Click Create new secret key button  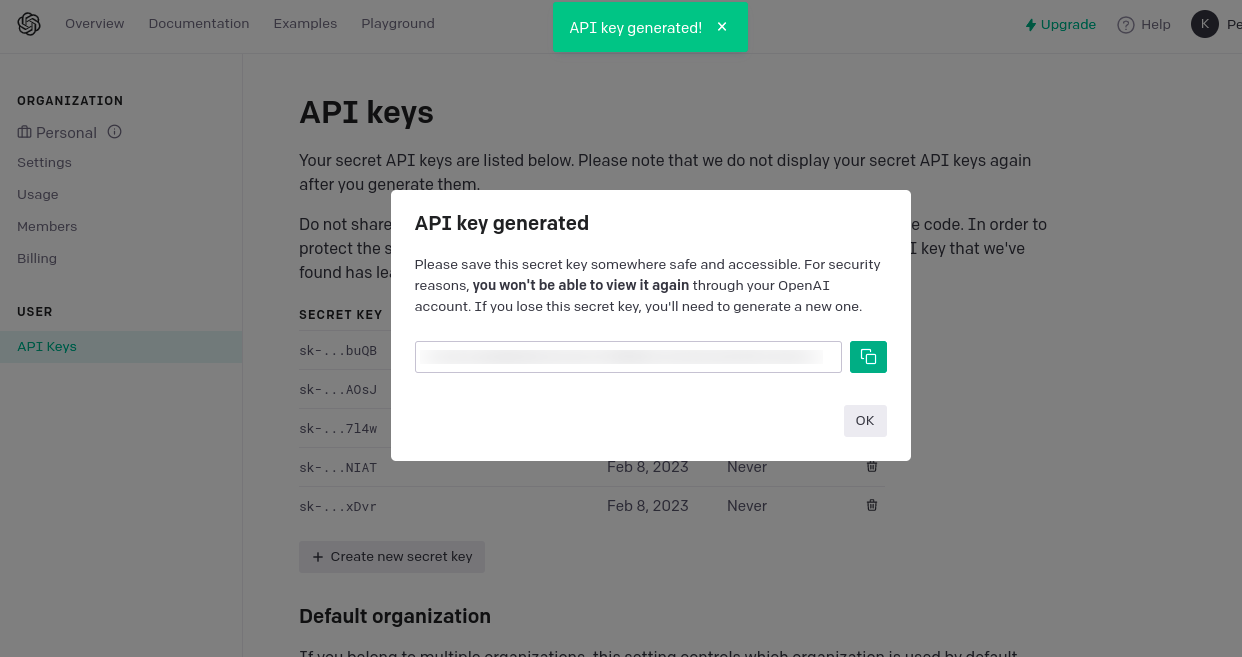point(392,557)
